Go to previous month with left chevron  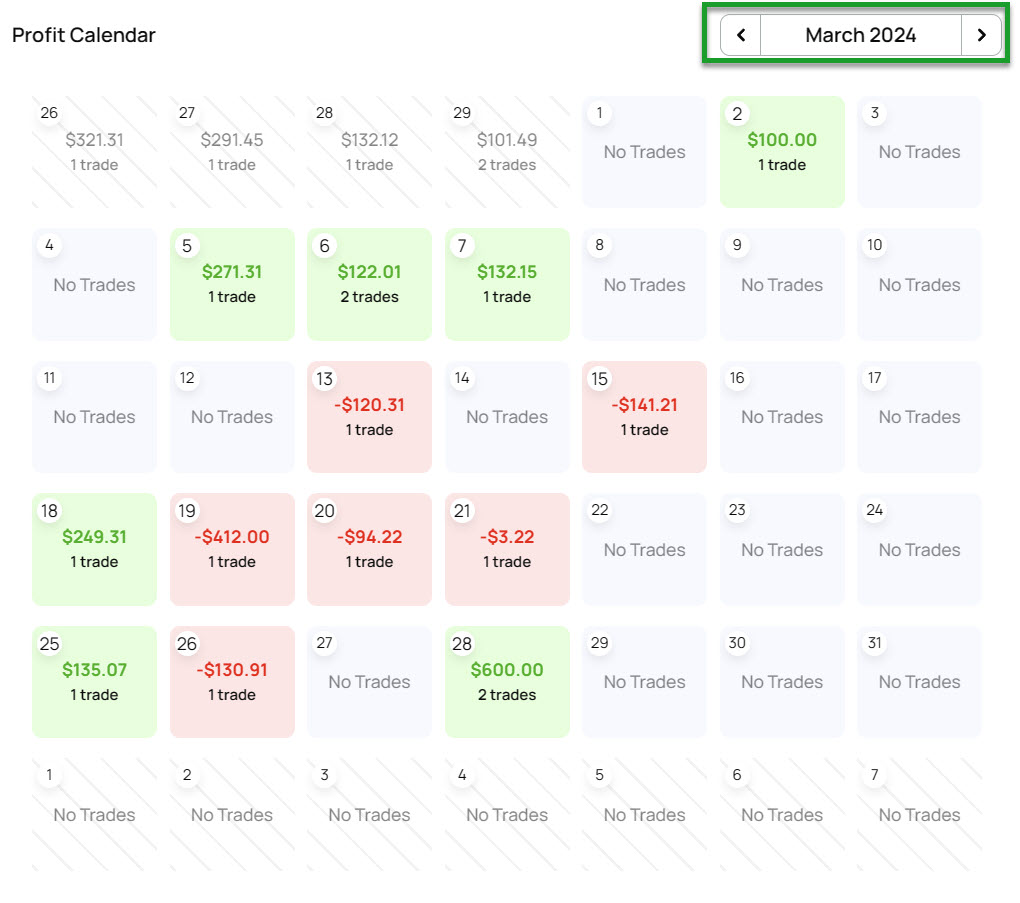[x=741, y=35]
